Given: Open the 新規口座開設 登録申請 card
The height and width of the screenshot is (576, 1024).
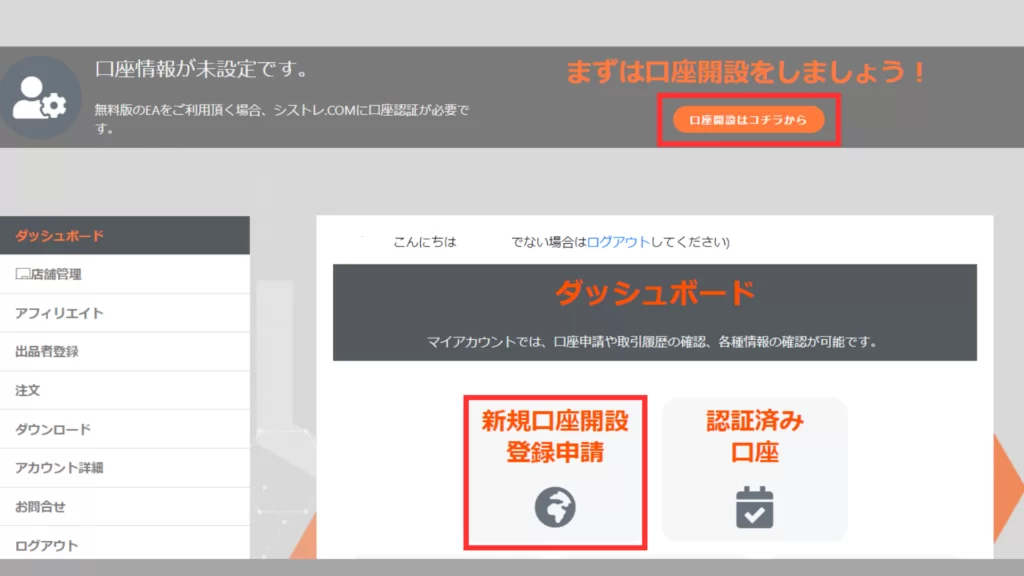Looking at the screenshot, I should point(555,472).
